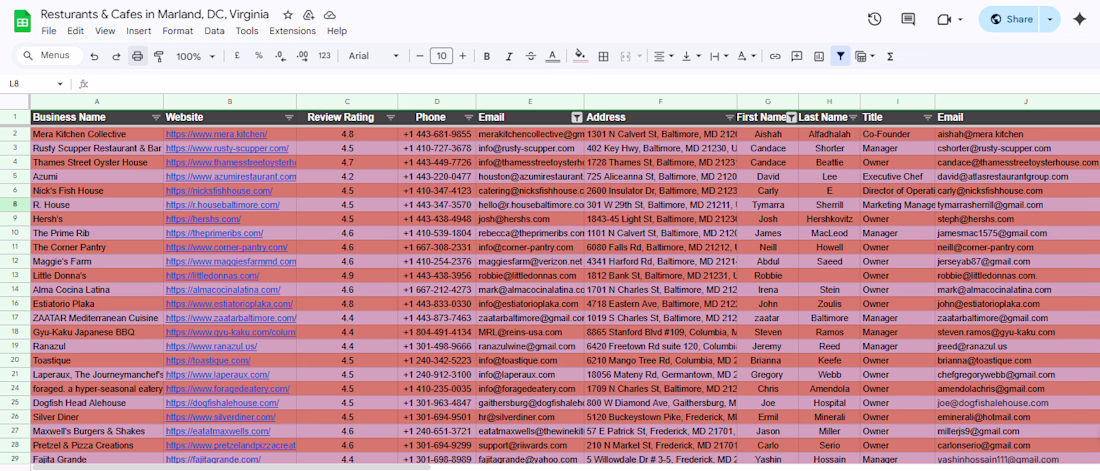Open the Arial font dropdown
The width and height of the screenshot is (1100, 471).
pyautogui.click(x=374, y=56)
